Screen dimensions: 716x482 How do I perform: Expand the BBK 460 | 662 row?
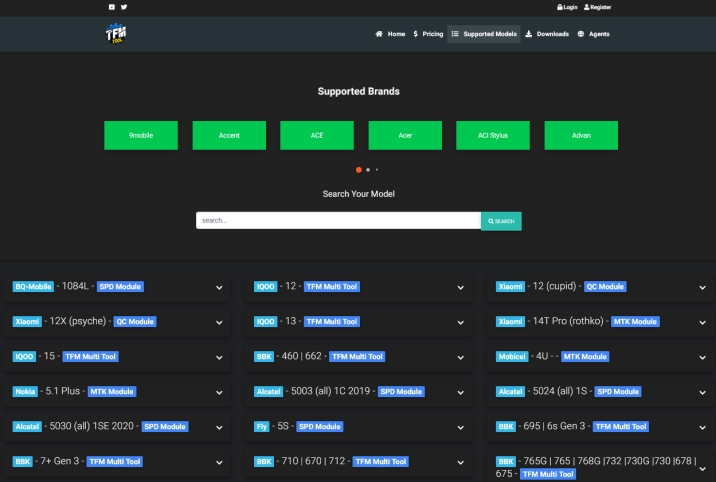pos(359,356)
